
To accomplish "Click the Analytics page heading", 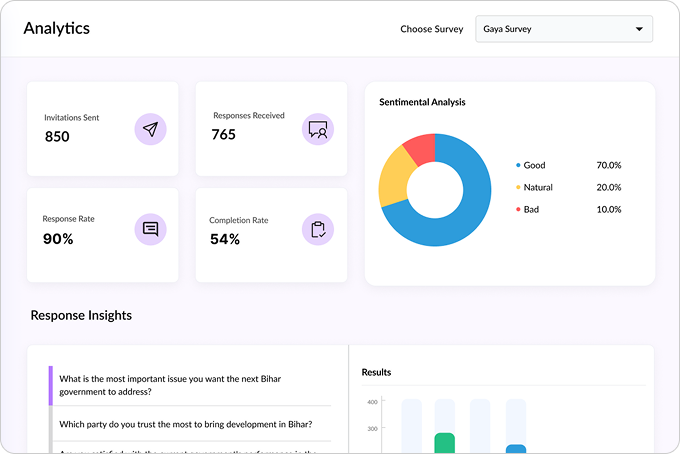I will tap(56, 28).
